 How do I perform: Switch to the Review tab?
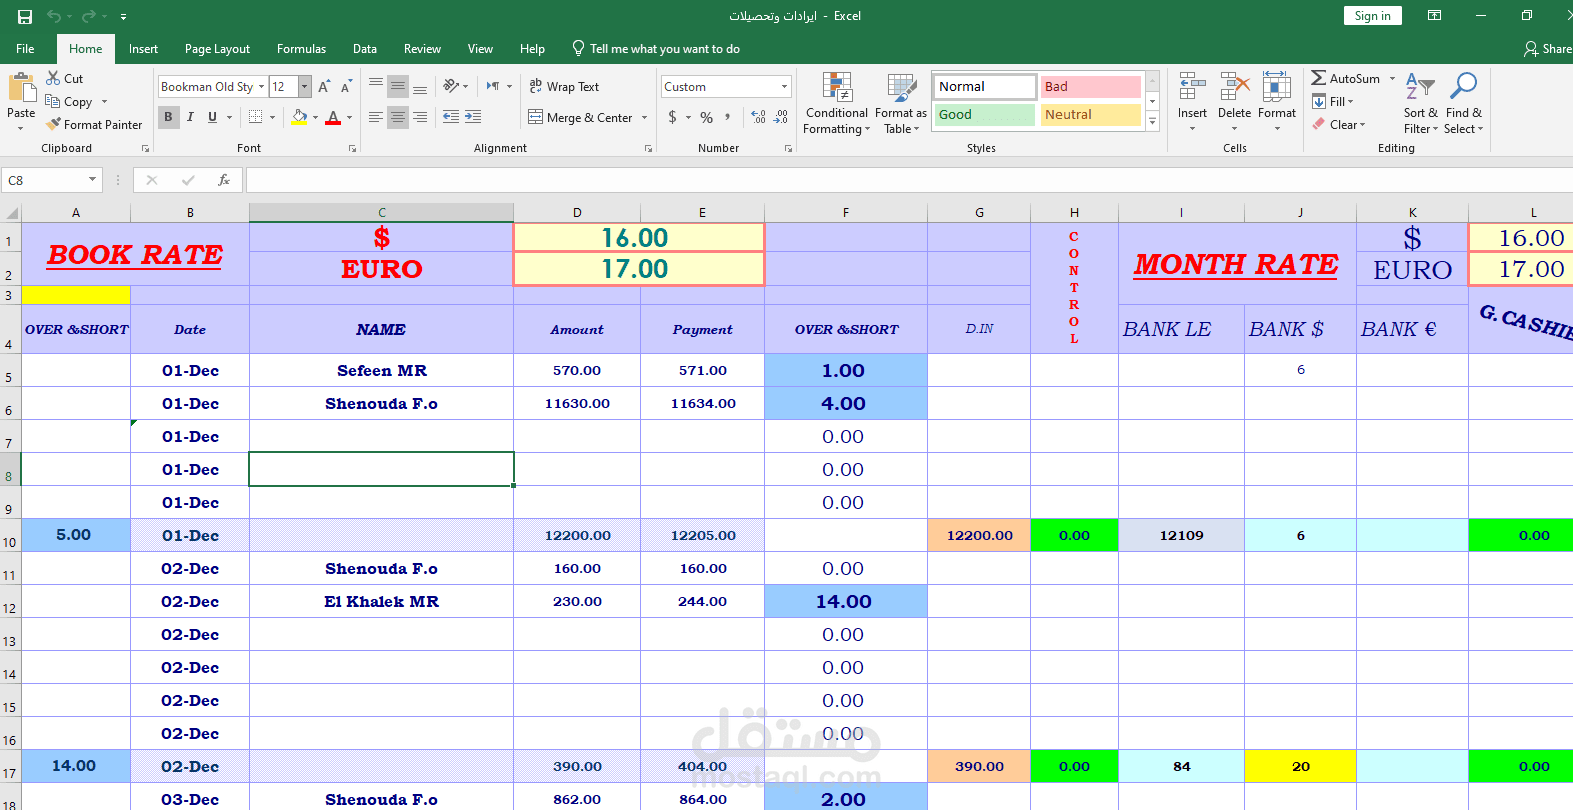(x=422, y=48)
